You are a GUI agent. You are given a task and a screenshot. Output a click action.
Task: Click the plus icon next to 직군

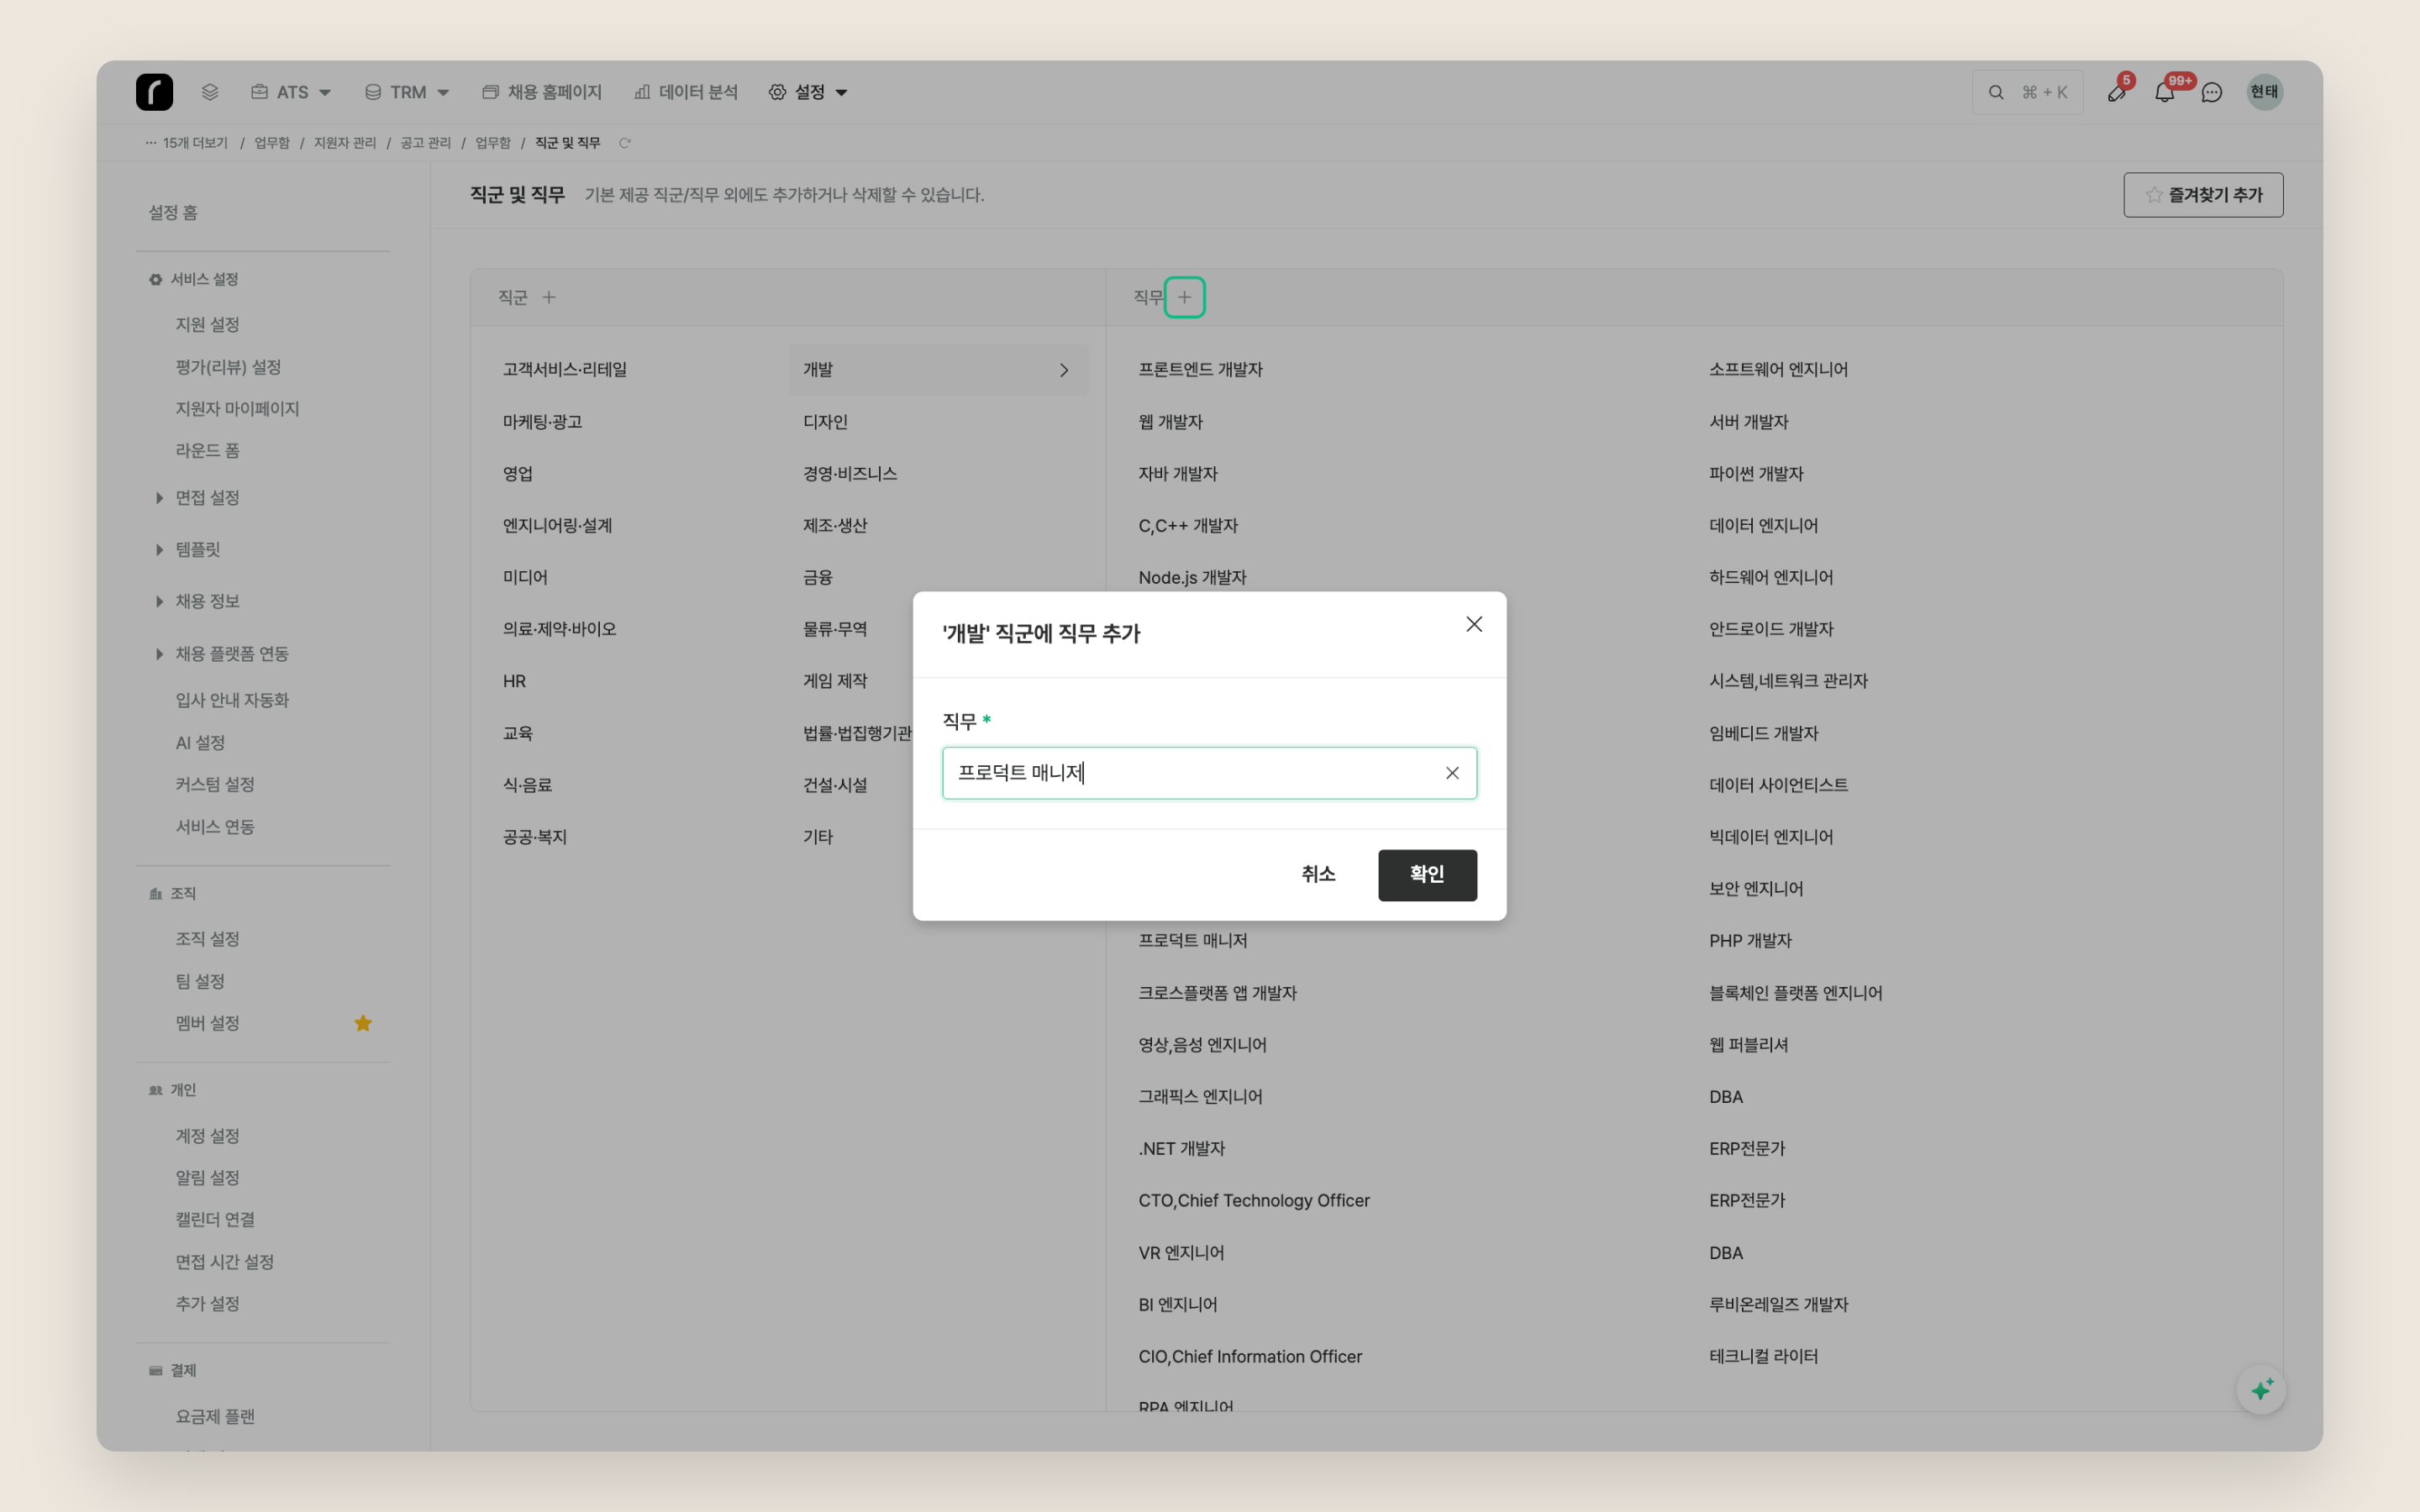[549, 297]
